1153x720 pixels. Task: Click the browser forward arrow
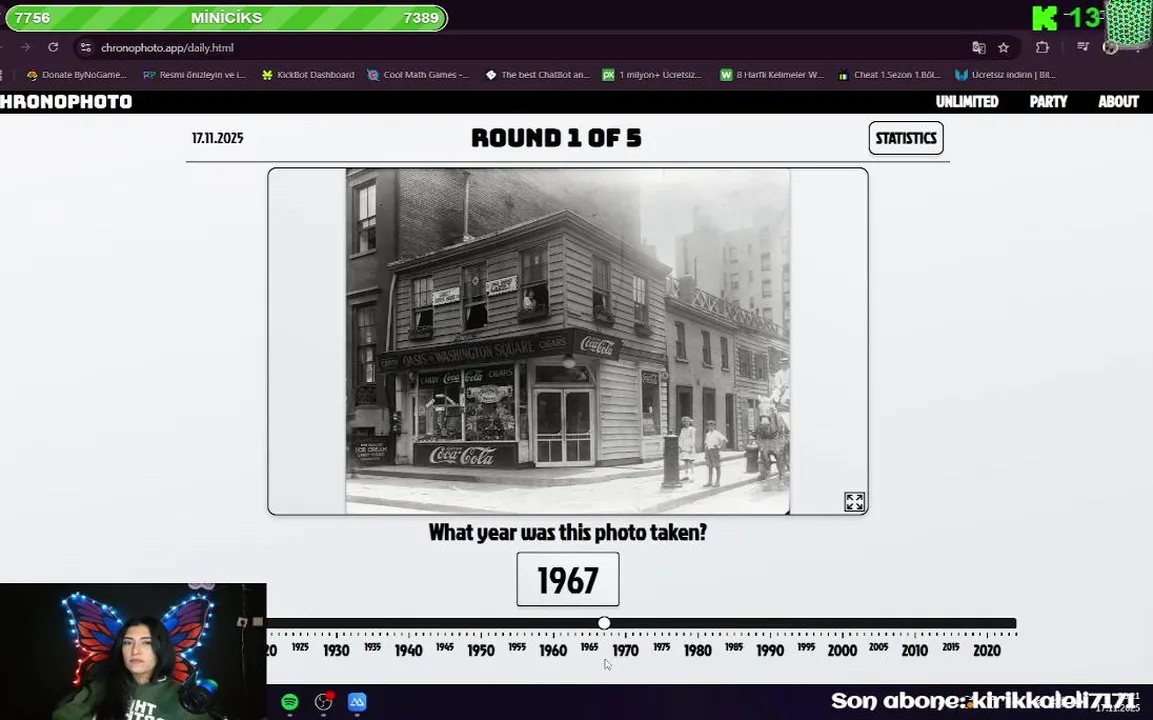coord(26,47)
